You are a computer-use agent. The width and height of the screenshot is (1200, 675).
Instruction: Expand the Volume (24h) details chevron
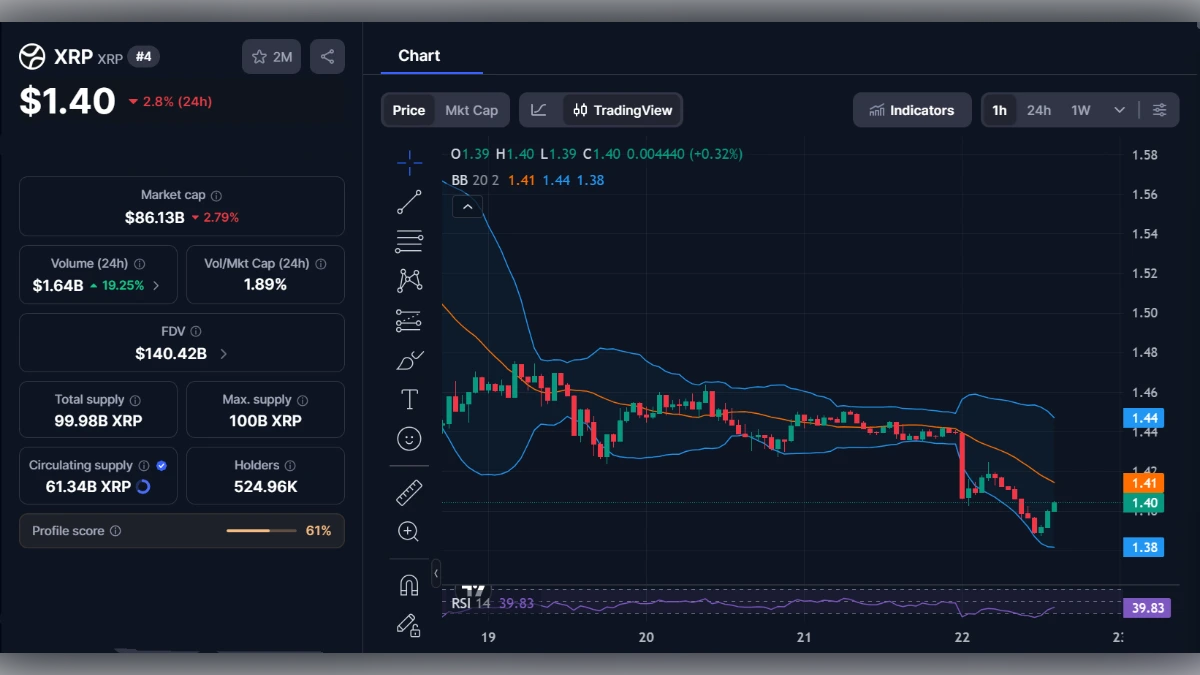(157, 285)
